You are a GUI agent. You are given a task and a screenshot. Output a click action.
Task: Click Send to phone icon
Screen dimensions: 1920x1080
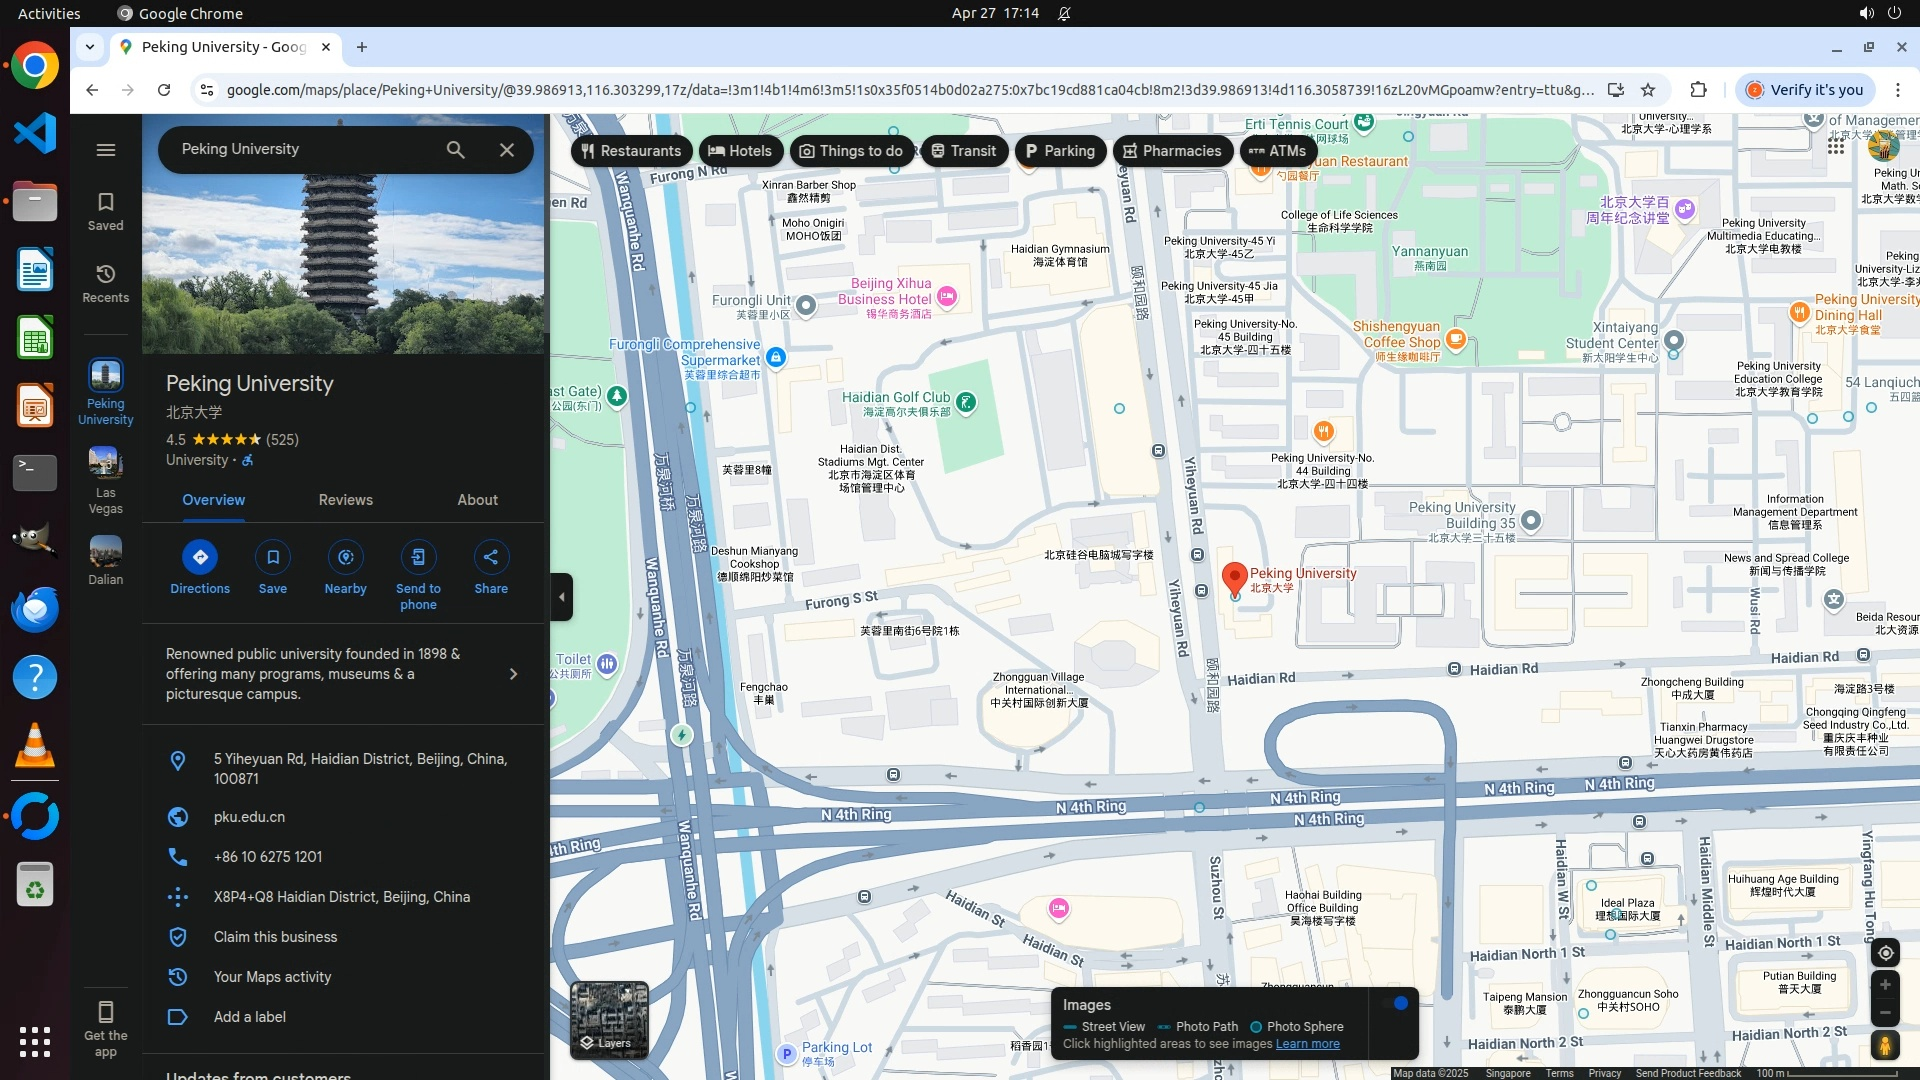(418, 557)
